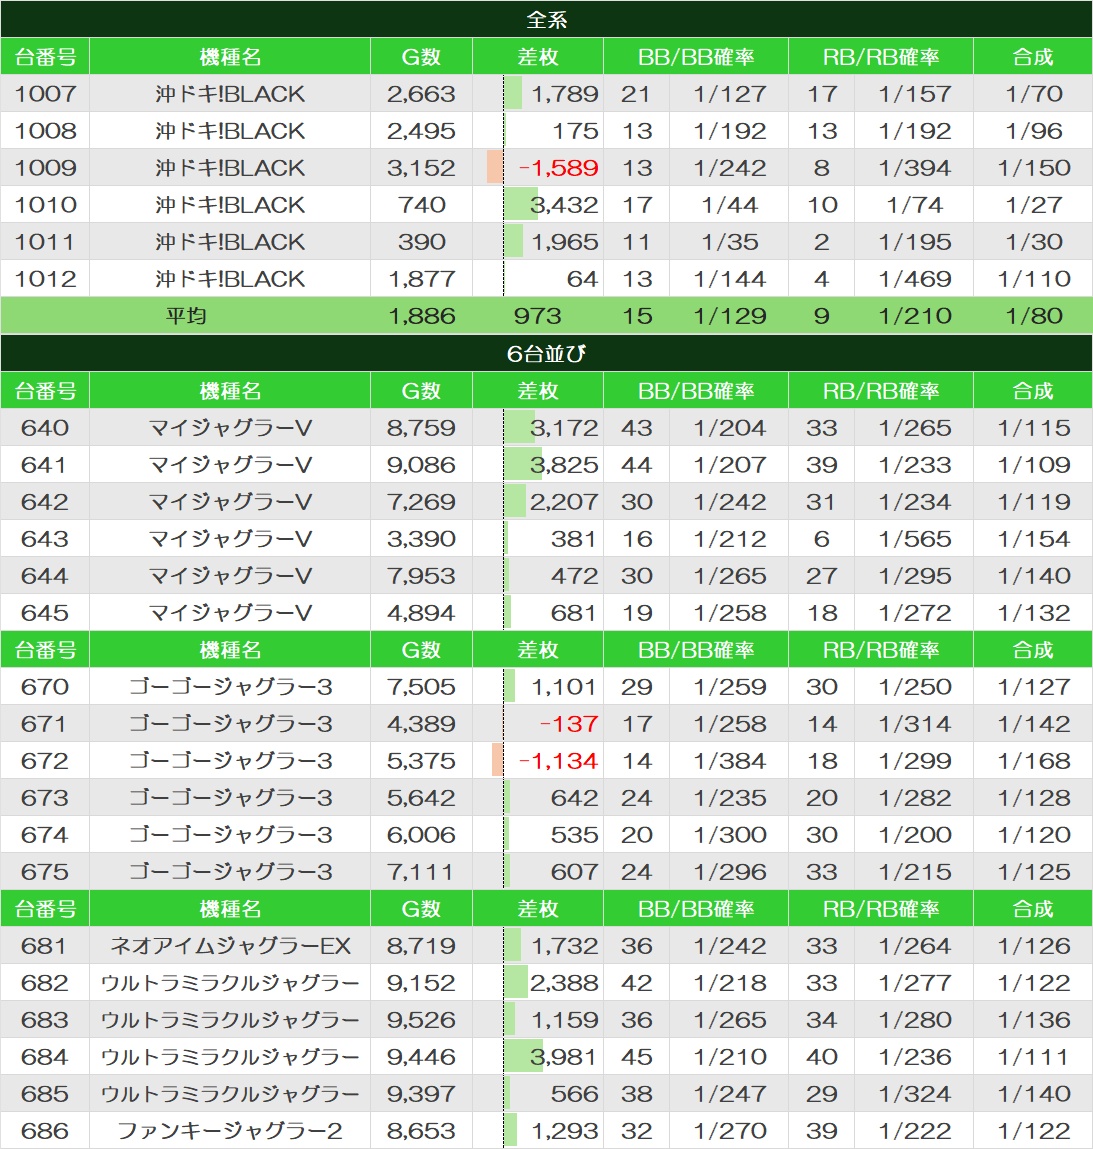Image resolution: width=1093 pixels, height=1149 pixels.
Task: Click BB rate 1/44 for machine 1010
Action: click(x=730, y=204)
